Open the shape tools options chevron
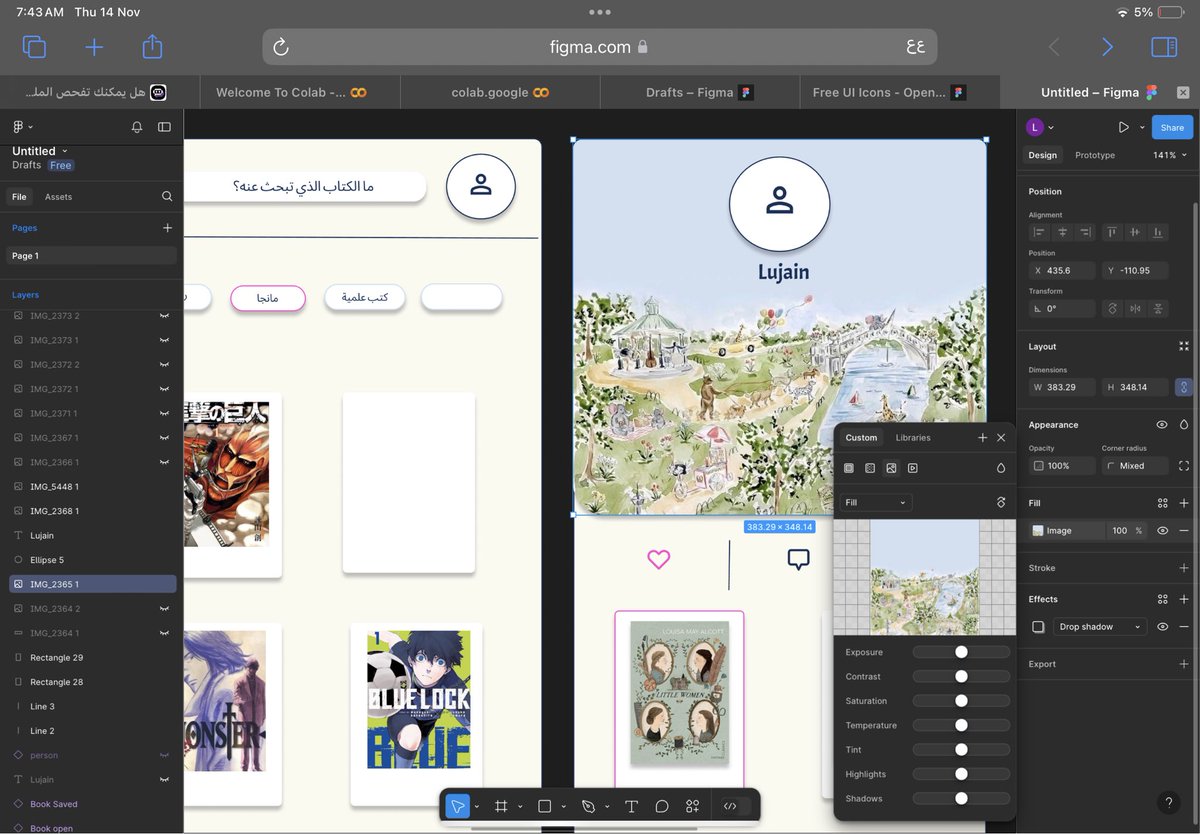Screen dimensions: 1200x834 pos(564,807)
